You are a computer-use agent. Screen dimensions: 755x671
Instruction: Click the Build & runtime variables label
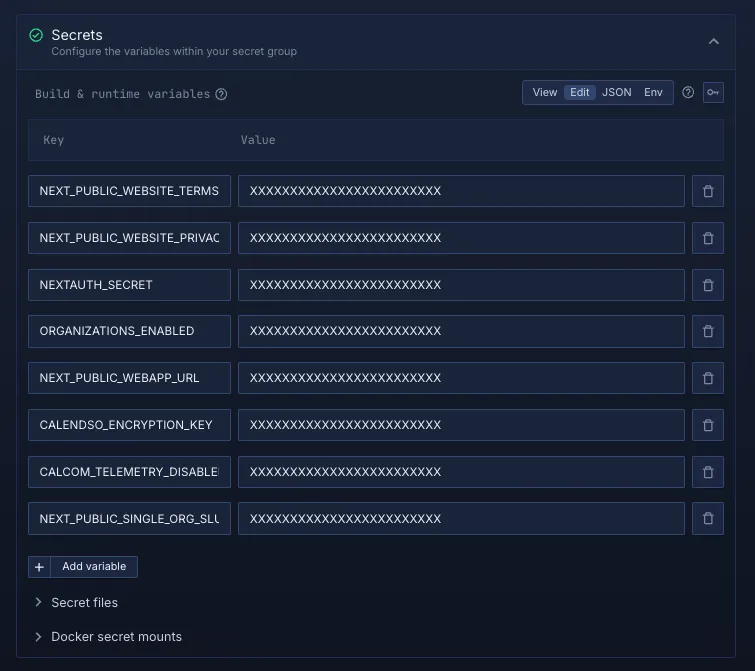[x=122, y=94]
